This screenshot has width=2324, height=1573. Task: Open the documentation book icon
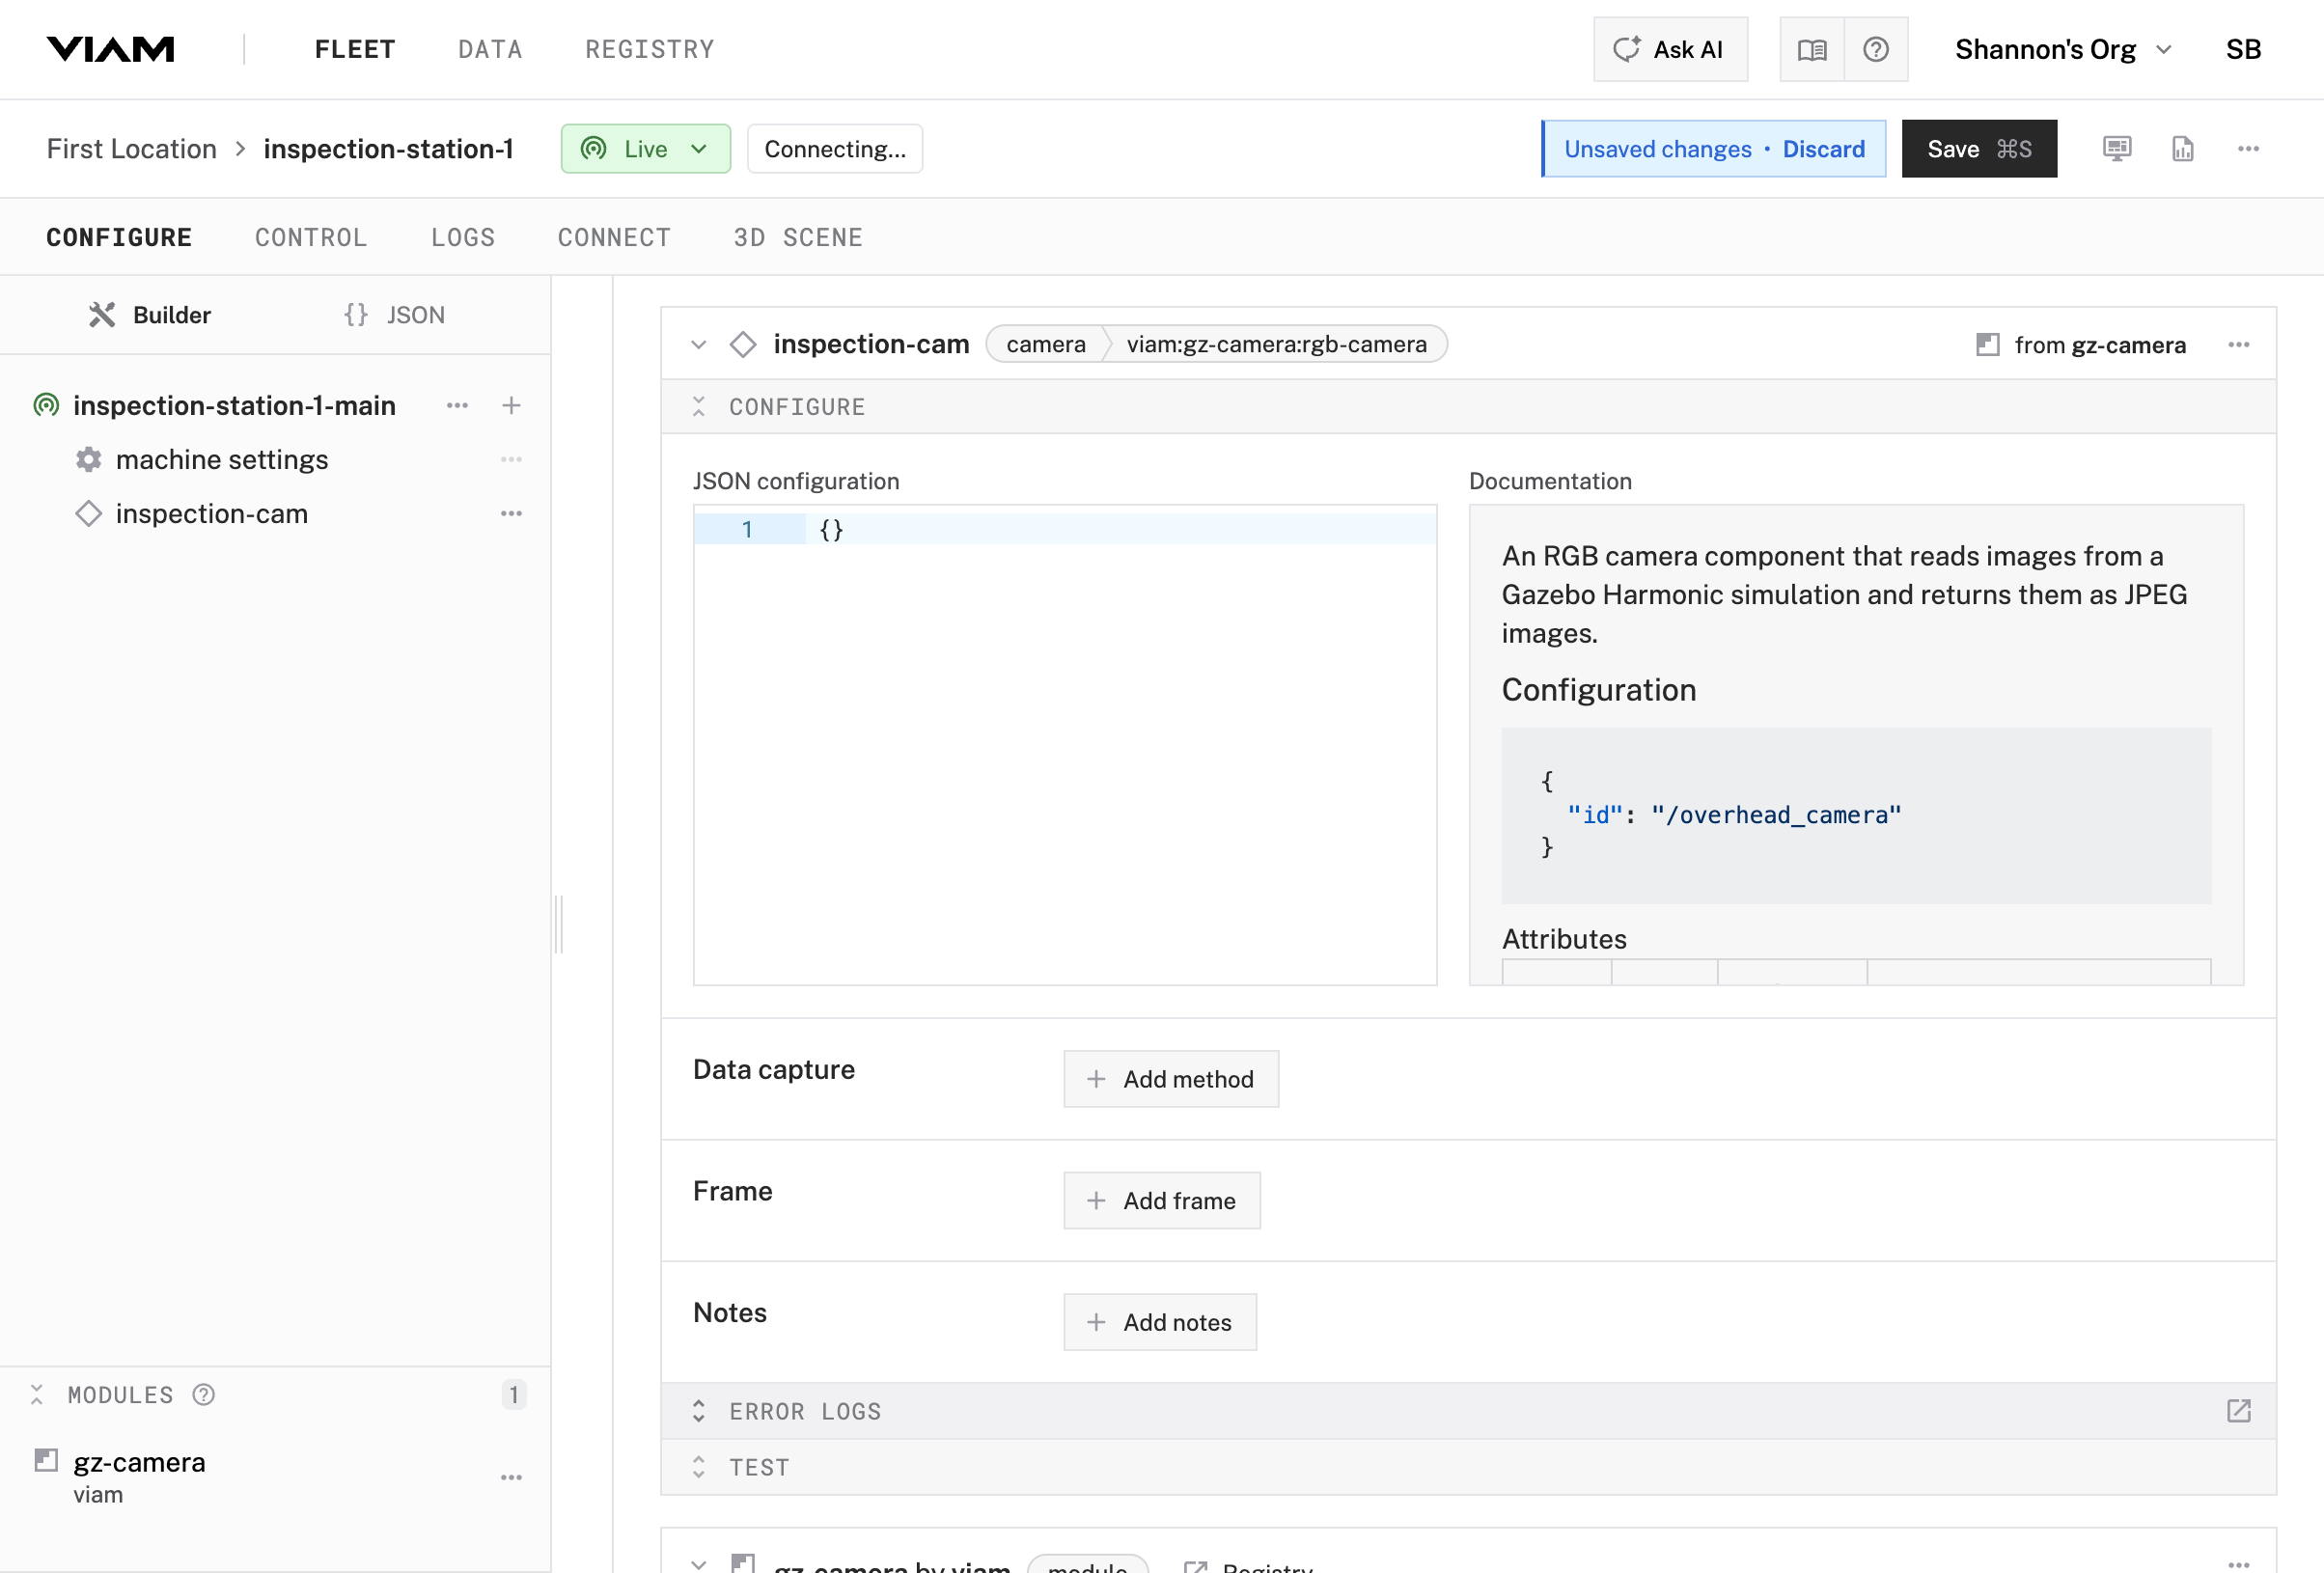[x=1811, y=49]
